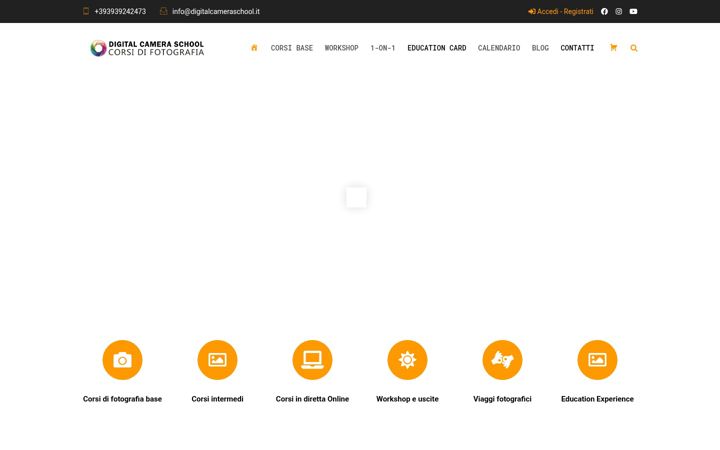Go to EDUCATION CARD page
The width and height of the screenshot is (720, 450).
437,48
